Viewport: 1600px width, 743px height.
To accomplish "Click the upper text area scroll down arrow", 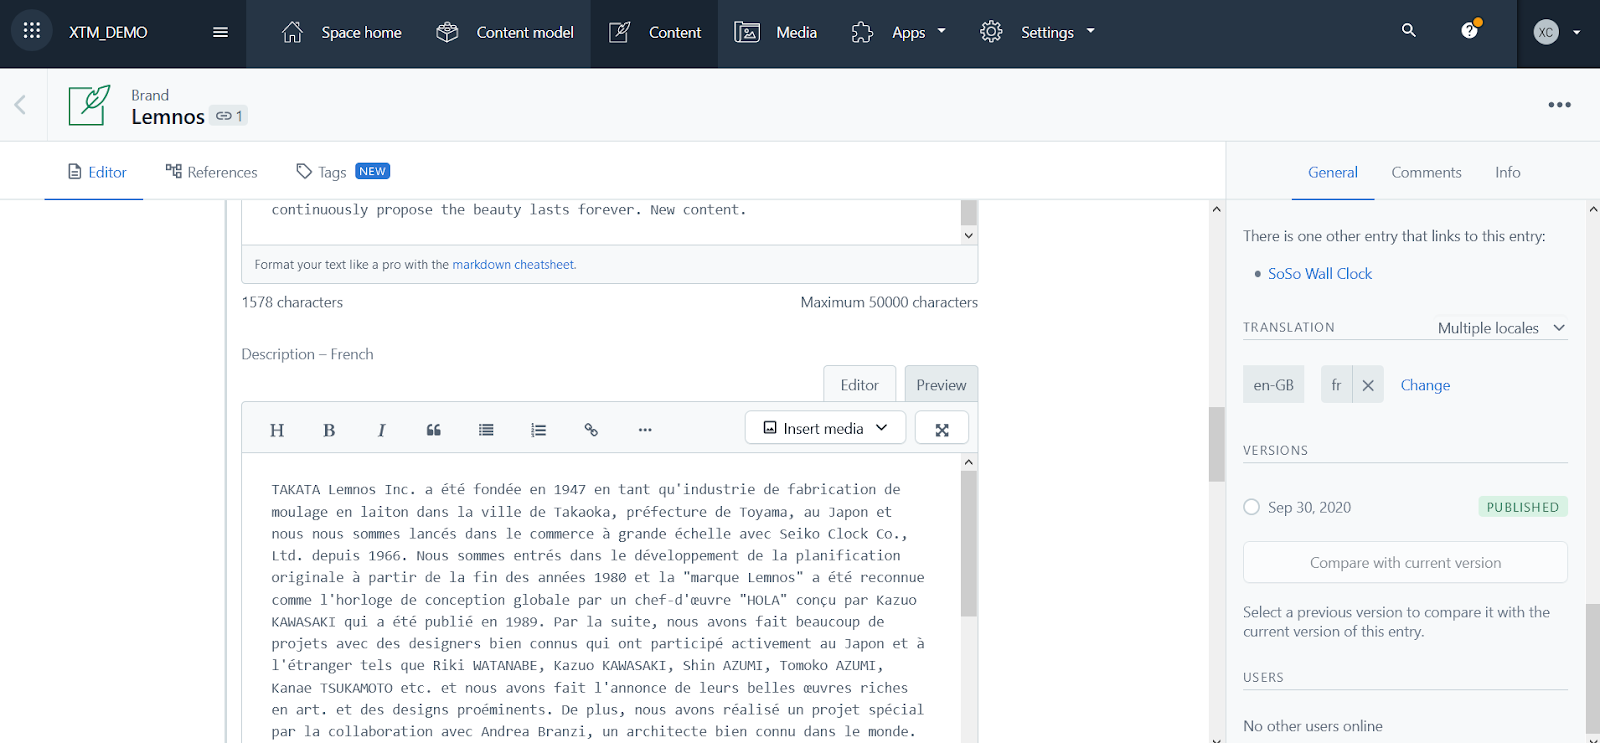I will [968, 236].
